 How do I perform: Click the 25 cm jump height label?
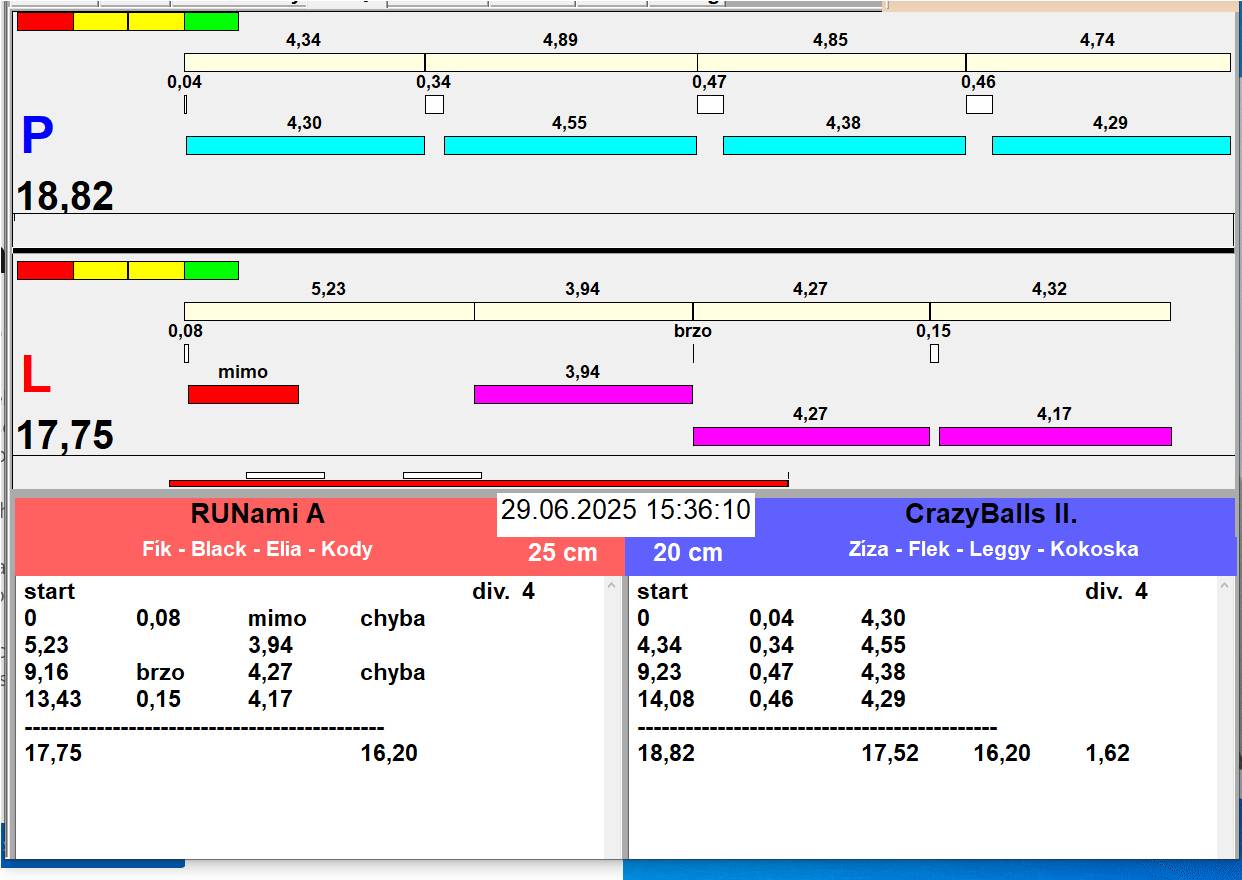click(562, 552)
